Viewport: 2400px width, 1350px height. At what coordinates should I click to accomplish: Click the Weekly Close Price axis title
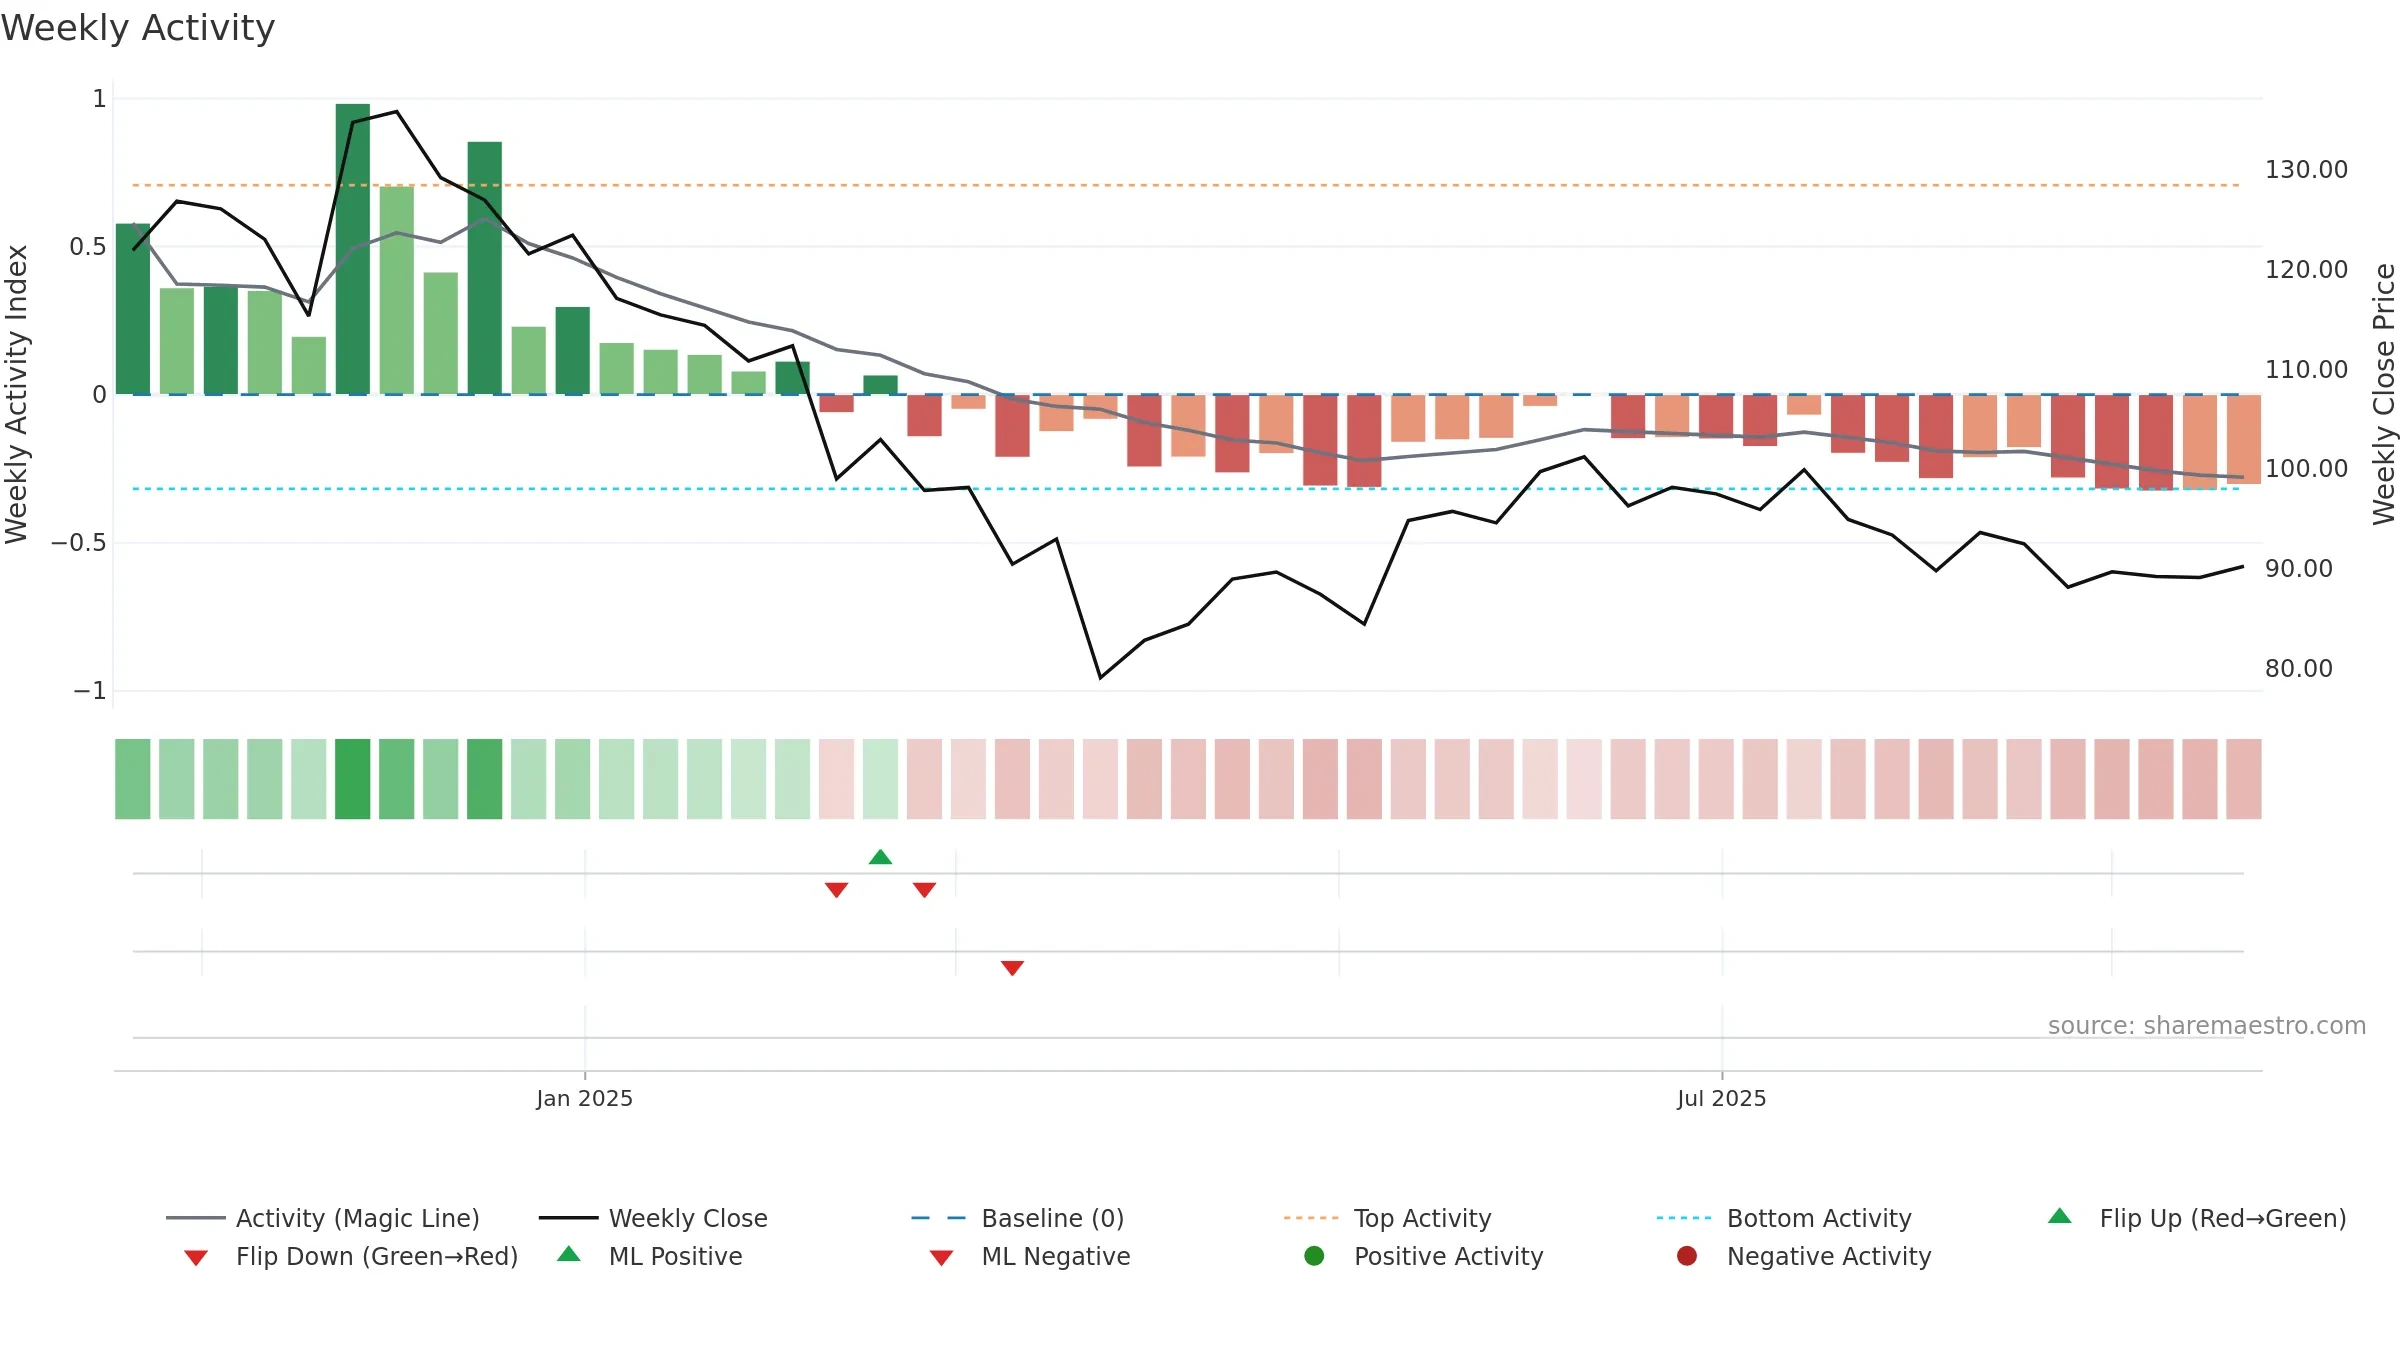click(x=2384, y=394)
